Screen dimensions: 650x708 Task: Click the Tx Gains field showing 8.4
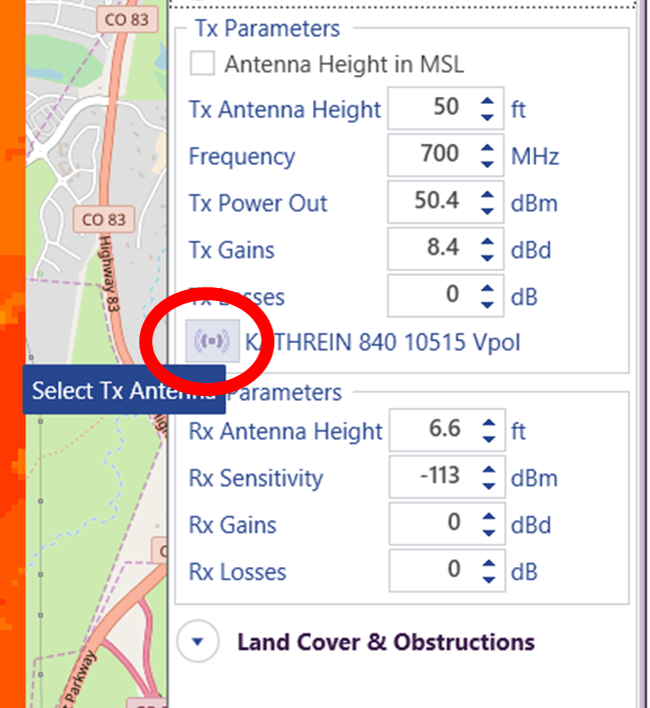pyautogui.click(x=432, y=250)
